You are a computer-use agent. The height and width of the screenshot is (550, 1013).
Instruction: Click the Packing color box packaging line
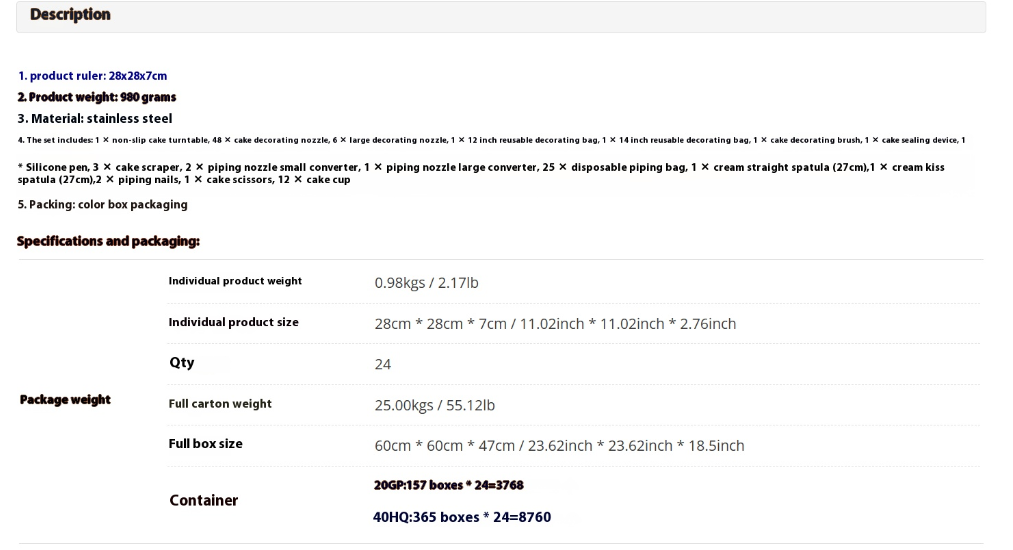(102, 204)
